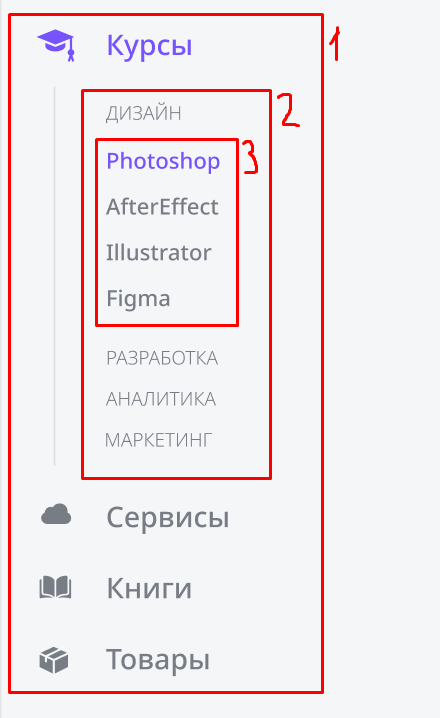Screen dimensions: 440x718
Task: Choose the Figma course item
Action: pos(138,299)
